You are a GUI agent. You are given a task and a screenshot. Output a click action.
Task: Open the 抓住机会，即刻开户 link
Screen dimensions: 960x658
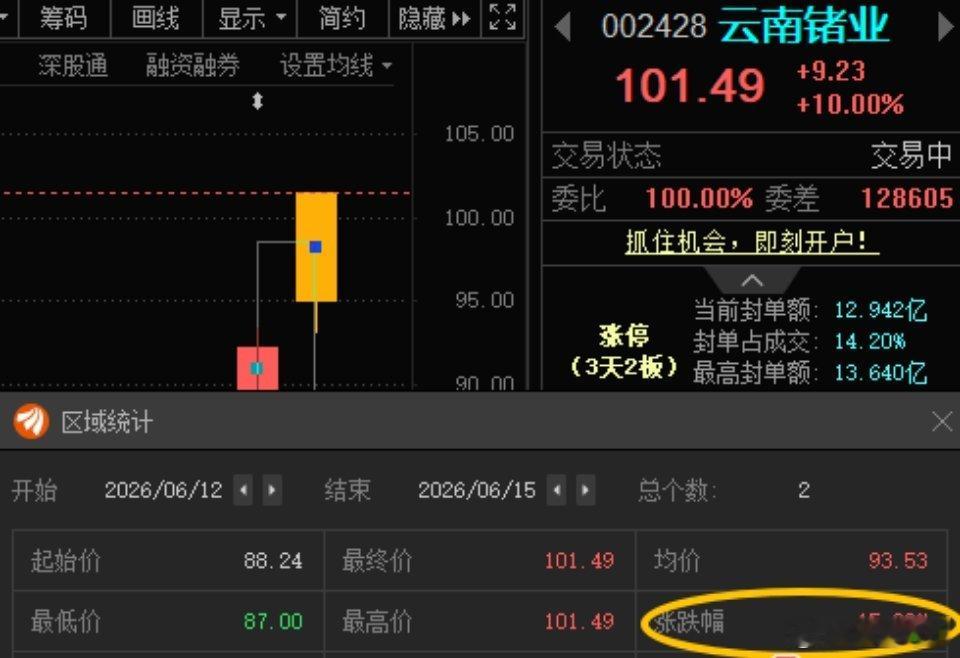pos(752,242)
